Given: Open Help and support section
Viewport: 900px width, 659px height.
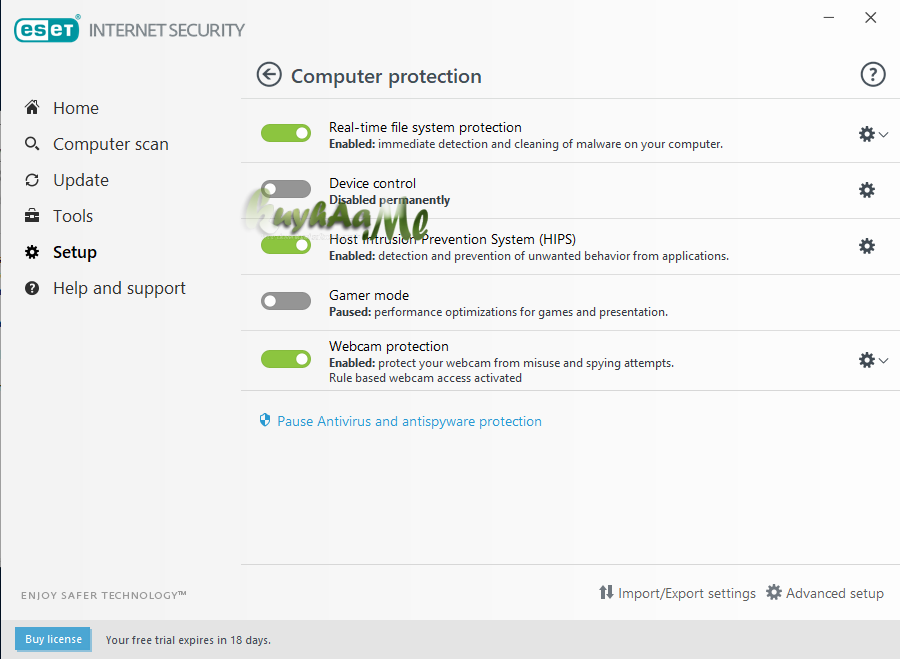Looking at the screenshot, I should [119, 288].
